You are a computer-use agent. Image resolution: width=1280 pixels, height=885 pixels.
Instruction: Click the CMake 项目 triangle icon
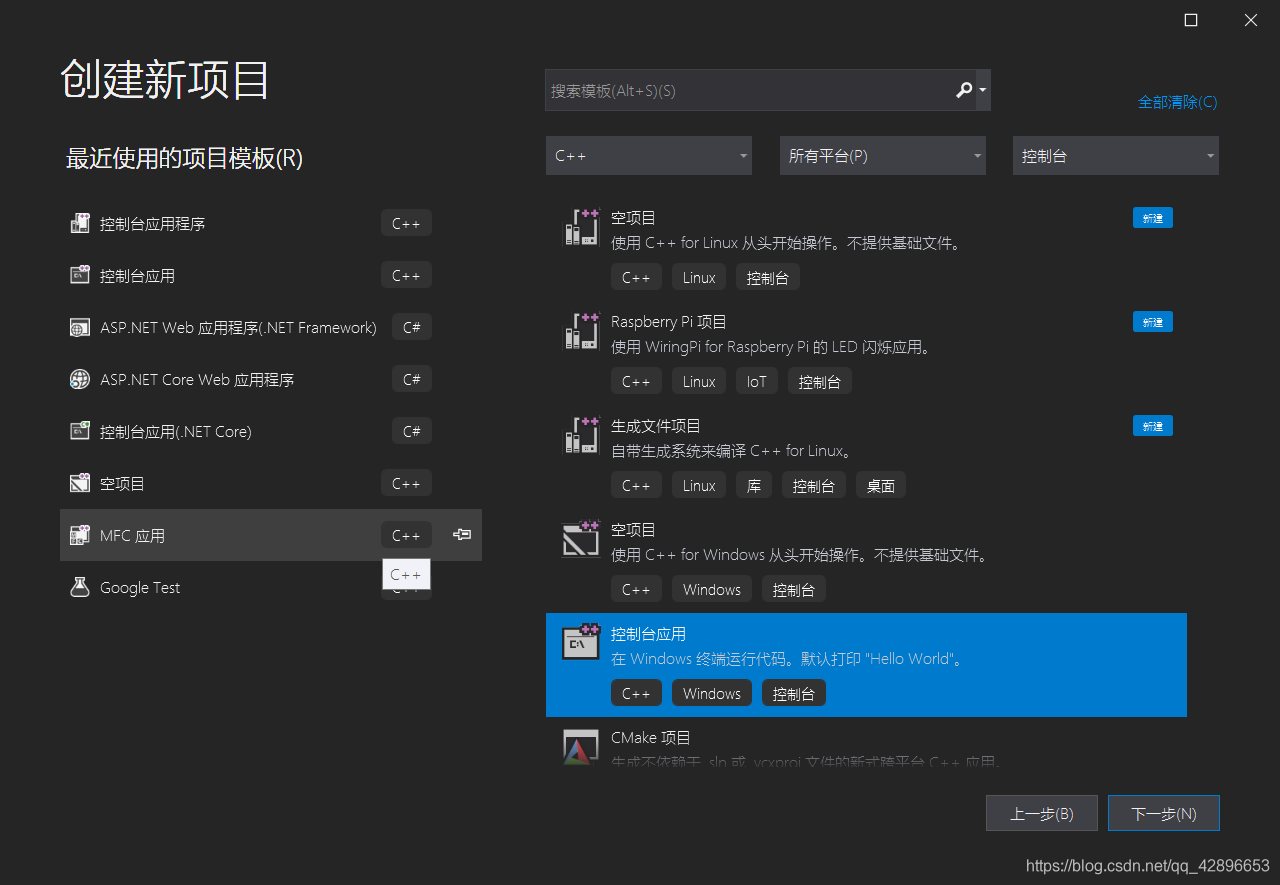(x=581, y=747)
